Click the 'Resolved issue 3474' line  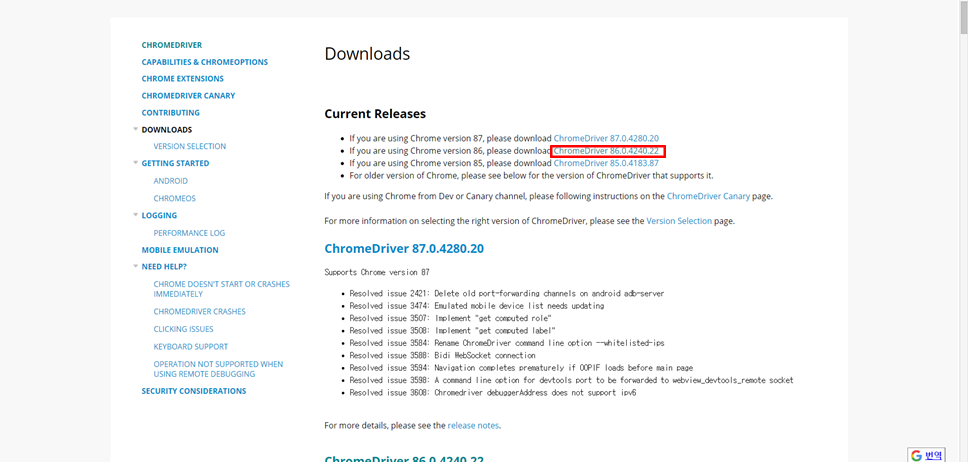coord(477,306)
